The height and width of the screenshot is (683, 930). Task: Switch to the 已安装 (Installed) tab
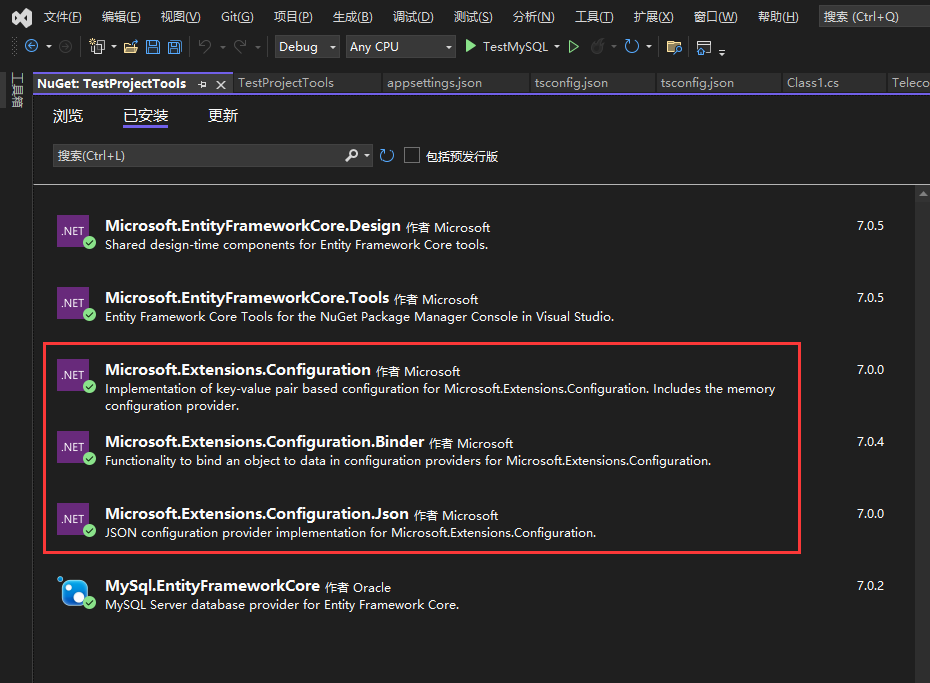145,116
